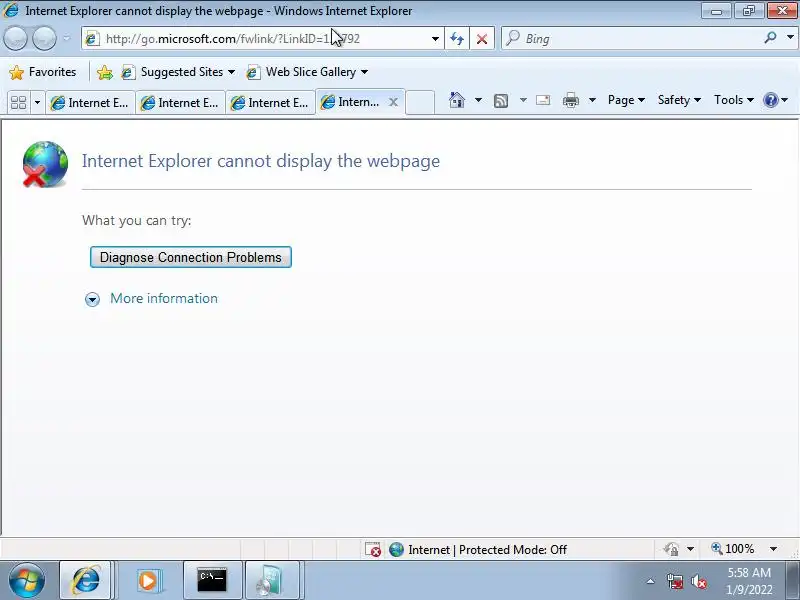Click Internet Protected Mode Off status text
The image size is (800, 600).
[487, 549]
